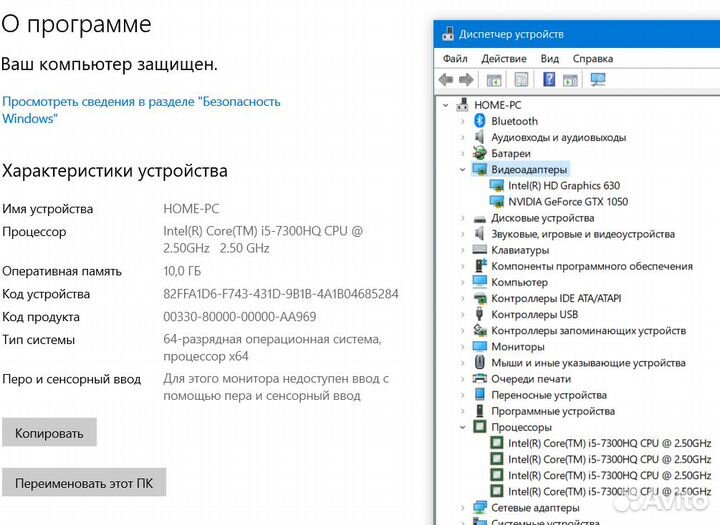Click the Сетевые адаптеры network icon
This screenshot has width=720, height=525.
click(479, 507)
